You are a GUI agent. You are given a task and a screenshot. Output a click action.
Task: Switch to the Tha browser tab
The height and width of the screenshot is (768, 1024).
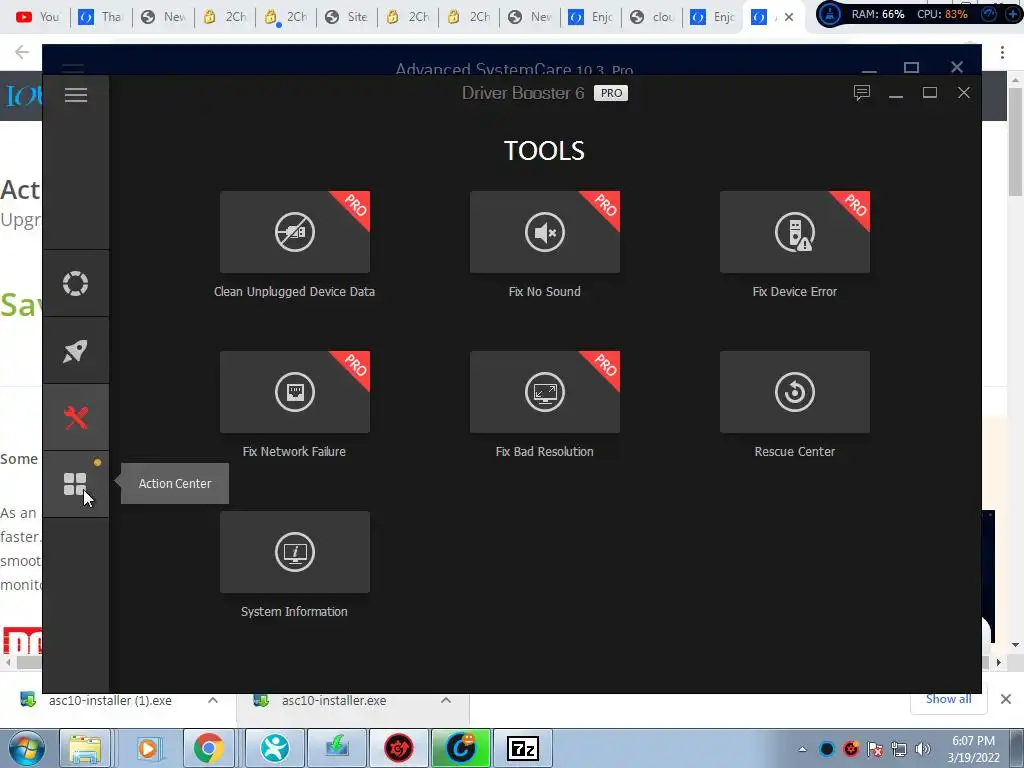coord(99,17)
